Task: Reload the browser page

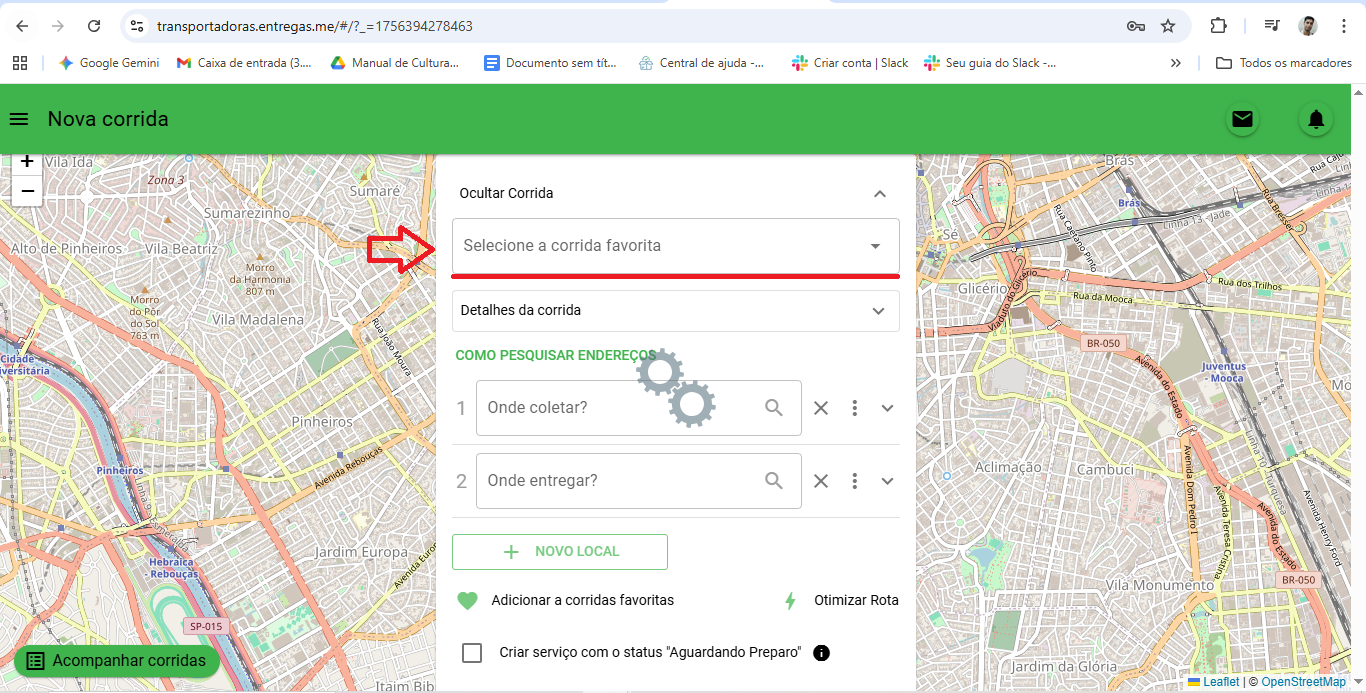Action: click(x=94, y=26)
